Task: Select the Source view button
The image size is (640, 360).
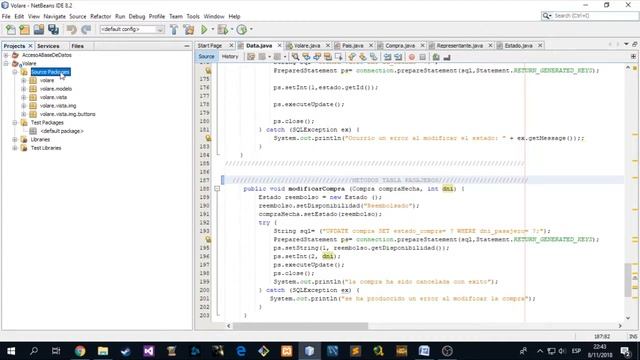Action: pyautogui.click(x=206, y=57)
